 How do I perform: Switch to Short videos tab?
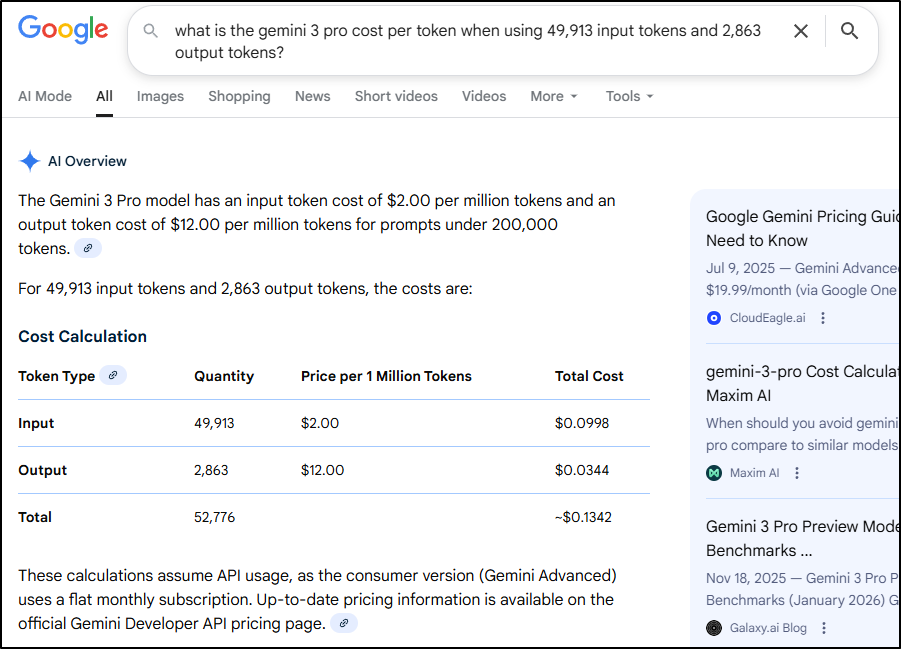pos(396,96)
